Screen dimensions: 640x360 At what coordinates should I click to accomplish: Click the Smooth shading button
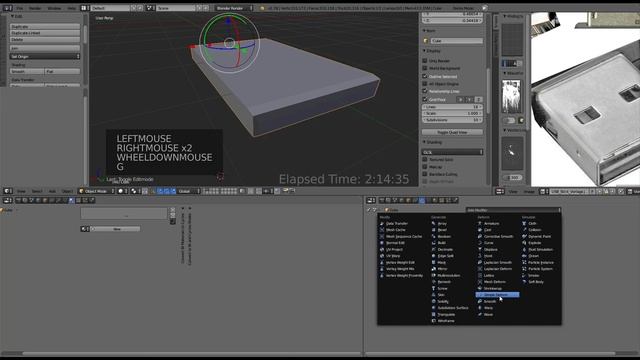point(27,71)
